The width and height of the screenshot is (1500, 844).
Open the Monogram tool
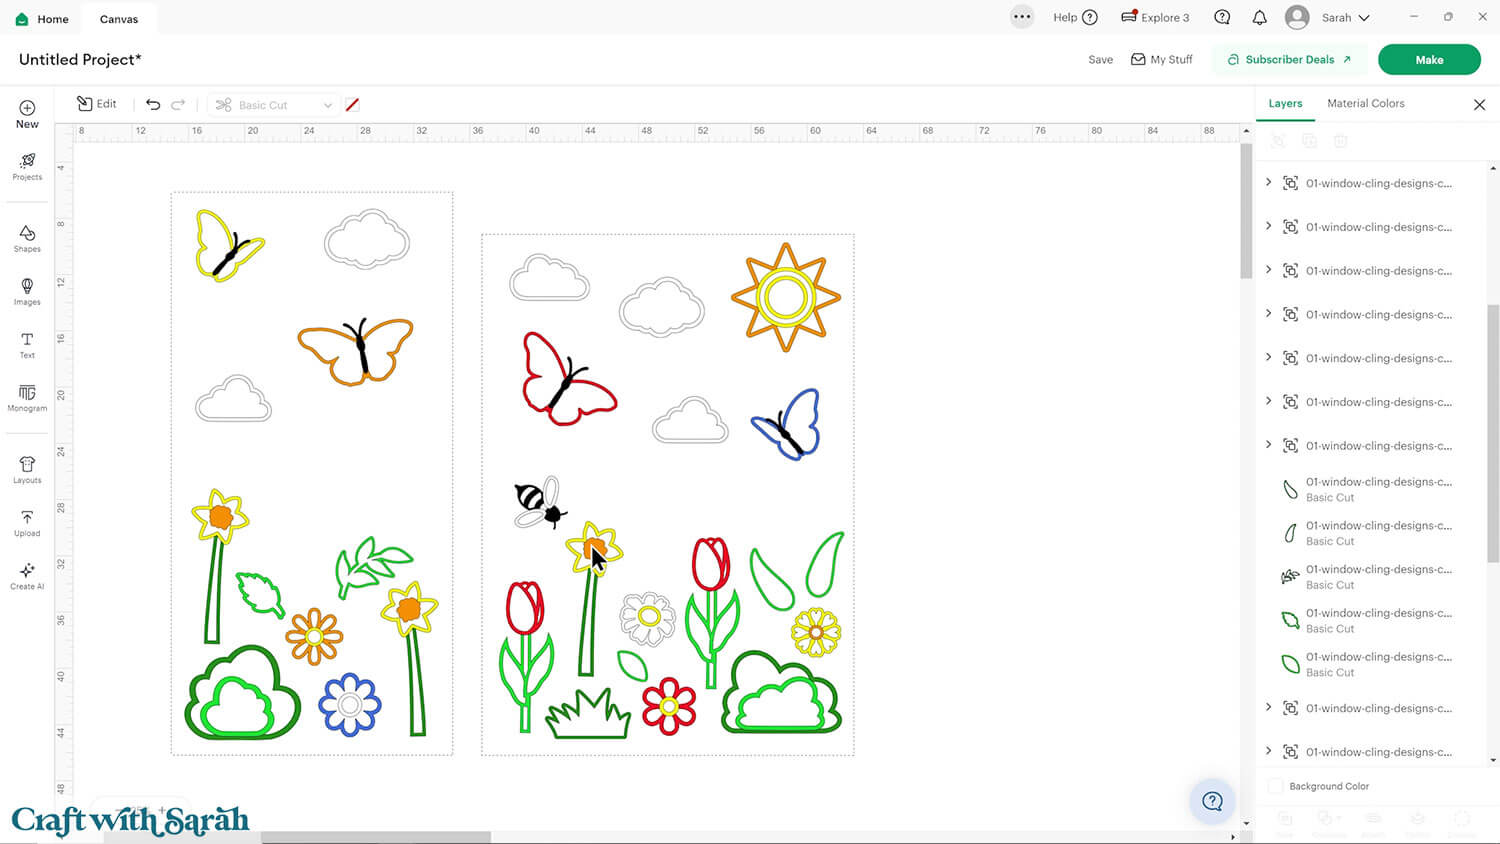pos(27,398)
